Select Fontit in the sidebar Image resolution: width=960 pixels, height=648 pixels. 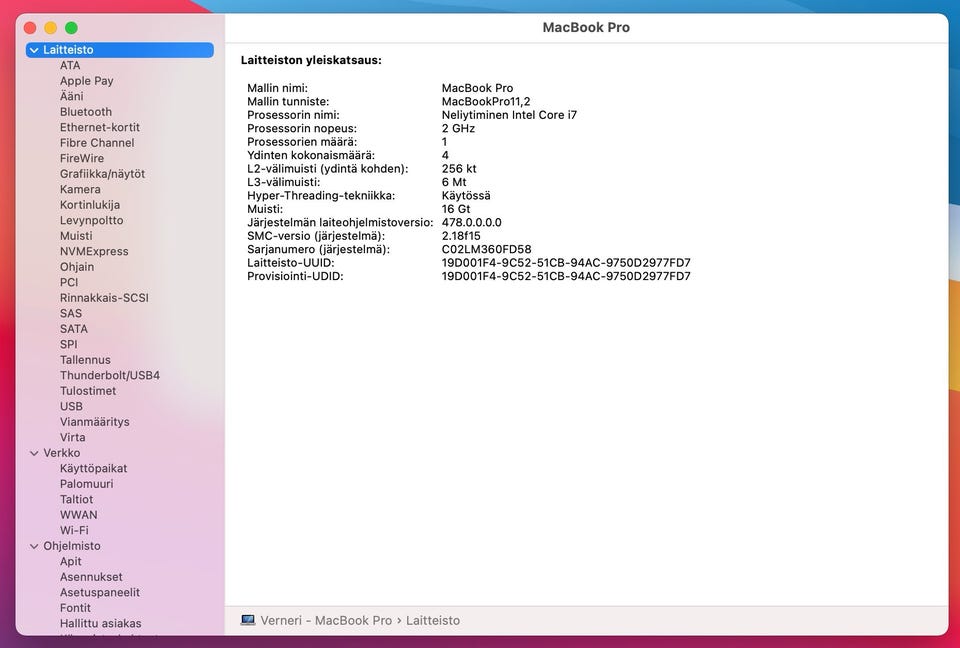(75, 608)
